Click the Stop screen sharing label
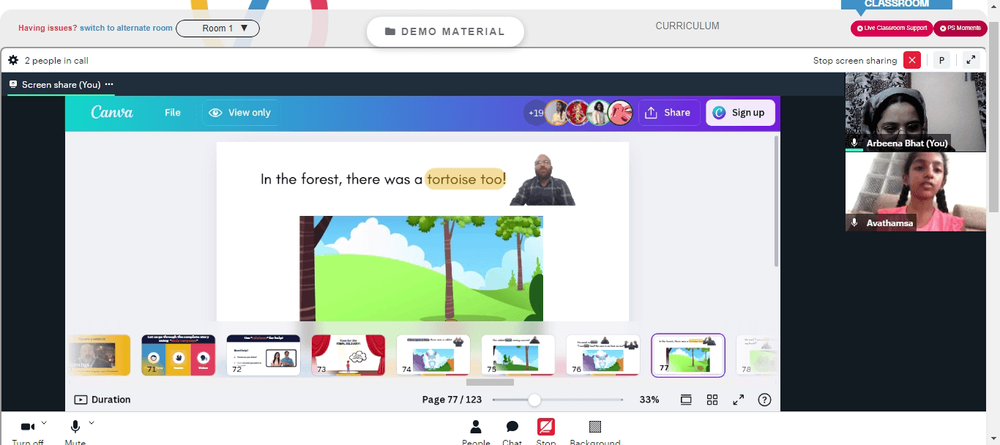 click(x=855, y=61)
